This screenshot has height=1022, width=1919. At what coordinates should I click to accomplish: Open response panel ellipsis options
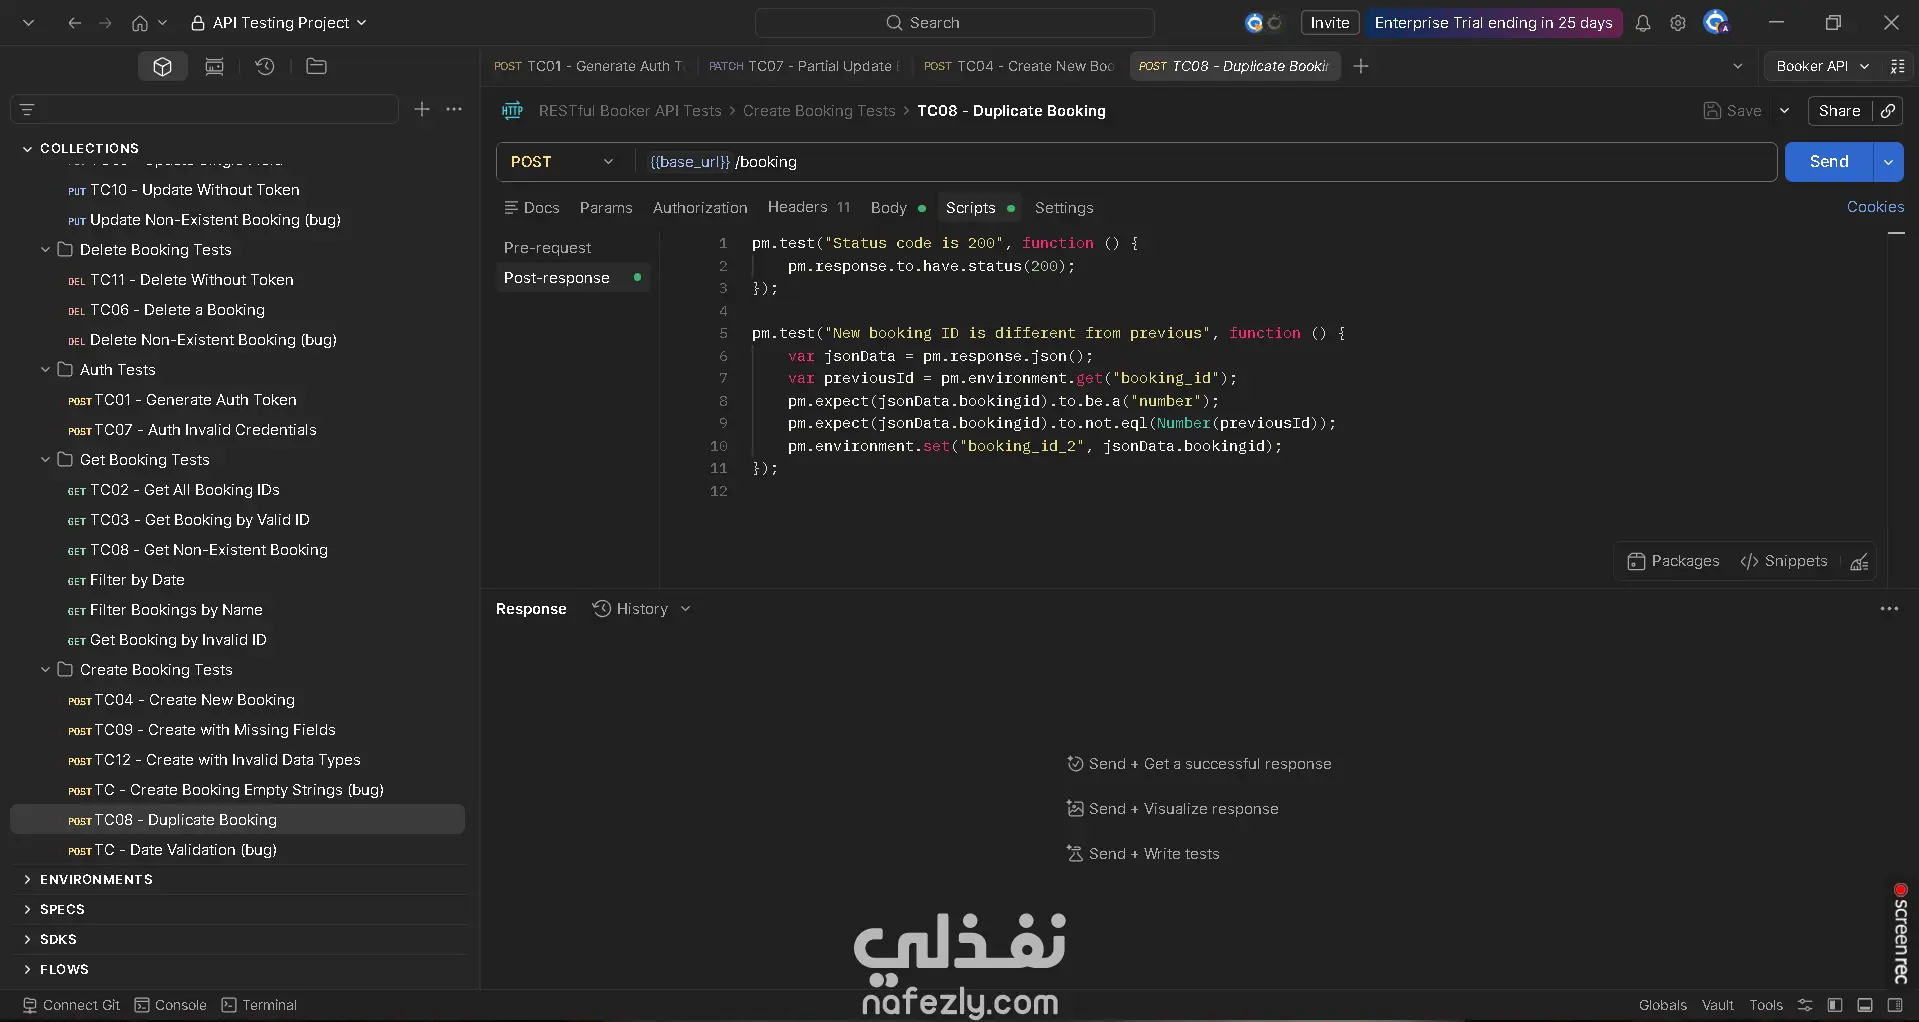1889,609
